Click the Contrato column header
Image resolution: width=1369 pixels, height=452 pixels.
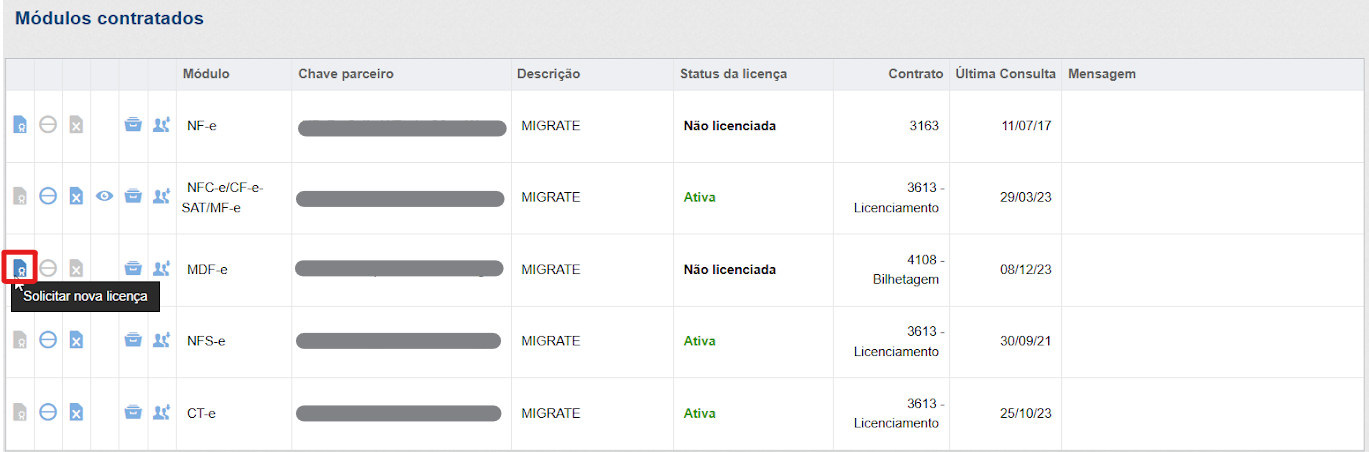pyautogui.click(x=915, y=74)
